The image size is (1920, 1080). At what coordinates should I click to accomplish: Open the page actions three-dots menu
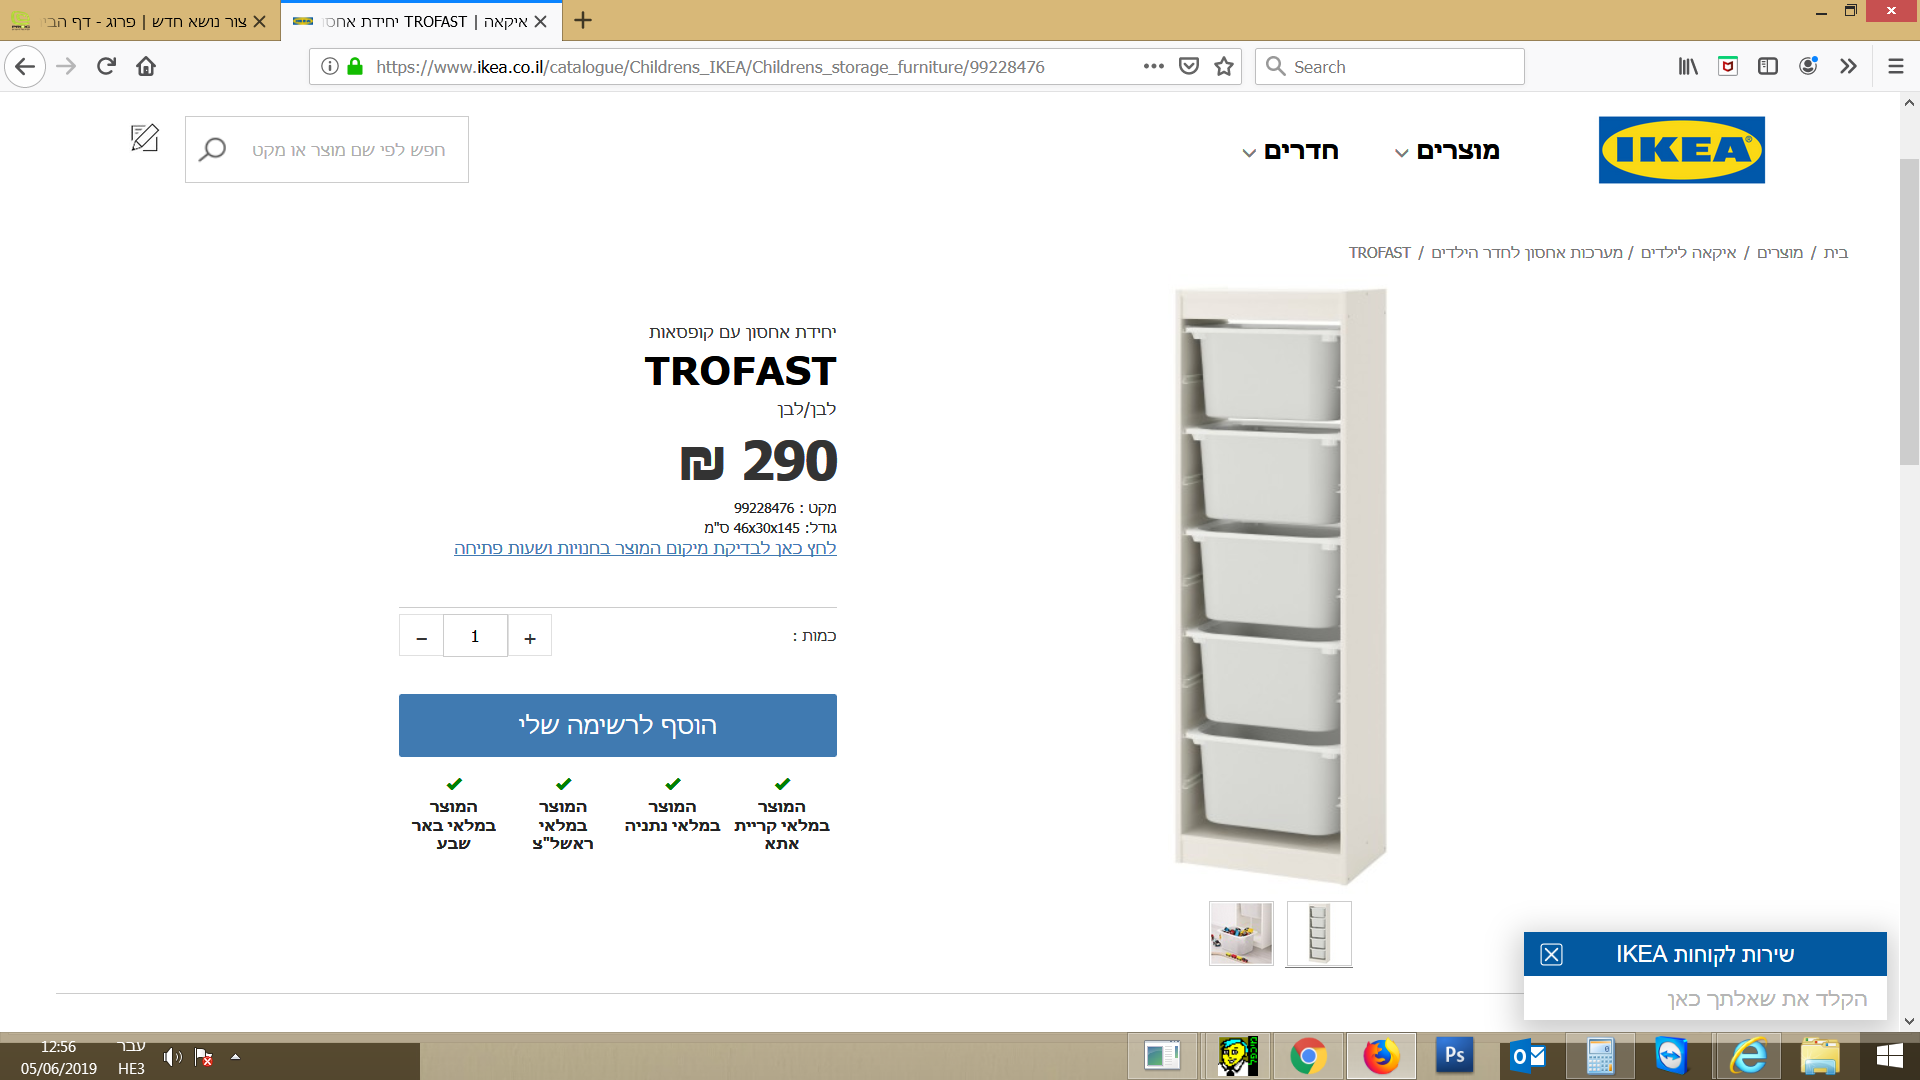(x=1154, y=67)
